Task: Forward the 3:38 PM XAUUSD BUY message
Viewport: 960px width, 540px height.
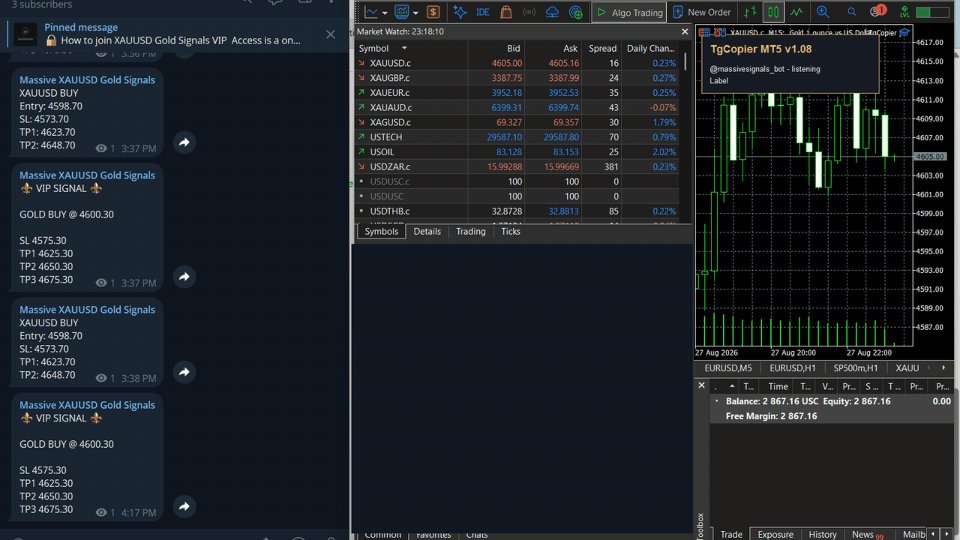Action: point(184,372)
